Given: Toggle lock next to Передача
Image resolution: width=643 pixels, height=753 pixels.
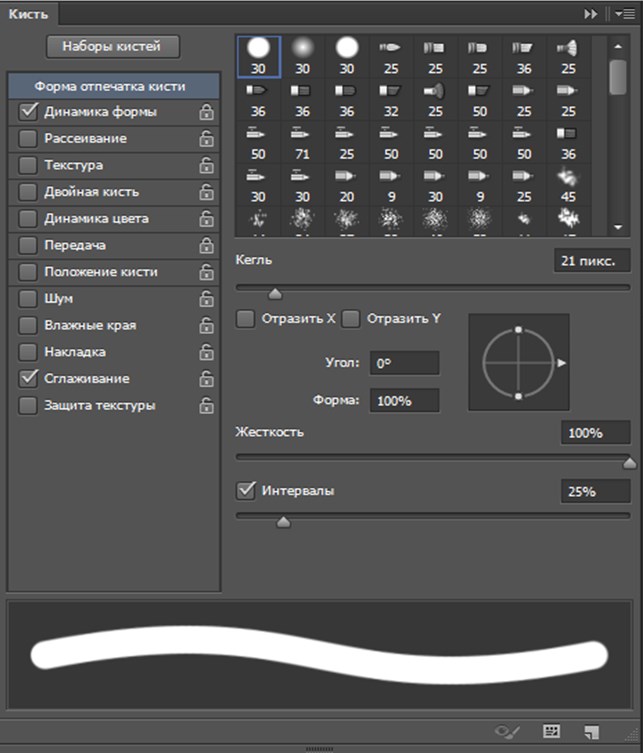Looking at the screenshot, I should (x=206, y=245).
